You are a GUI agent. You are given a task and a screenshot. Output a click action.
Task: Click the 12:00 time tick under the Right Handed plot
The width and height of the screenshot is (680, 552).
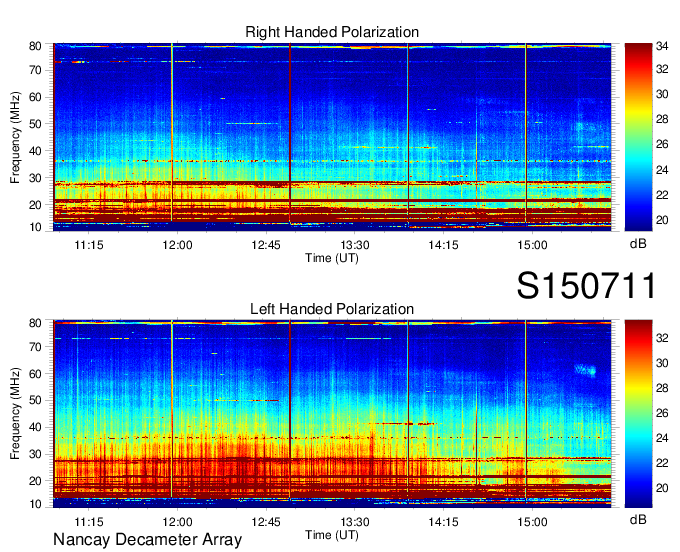click(177, 245)
